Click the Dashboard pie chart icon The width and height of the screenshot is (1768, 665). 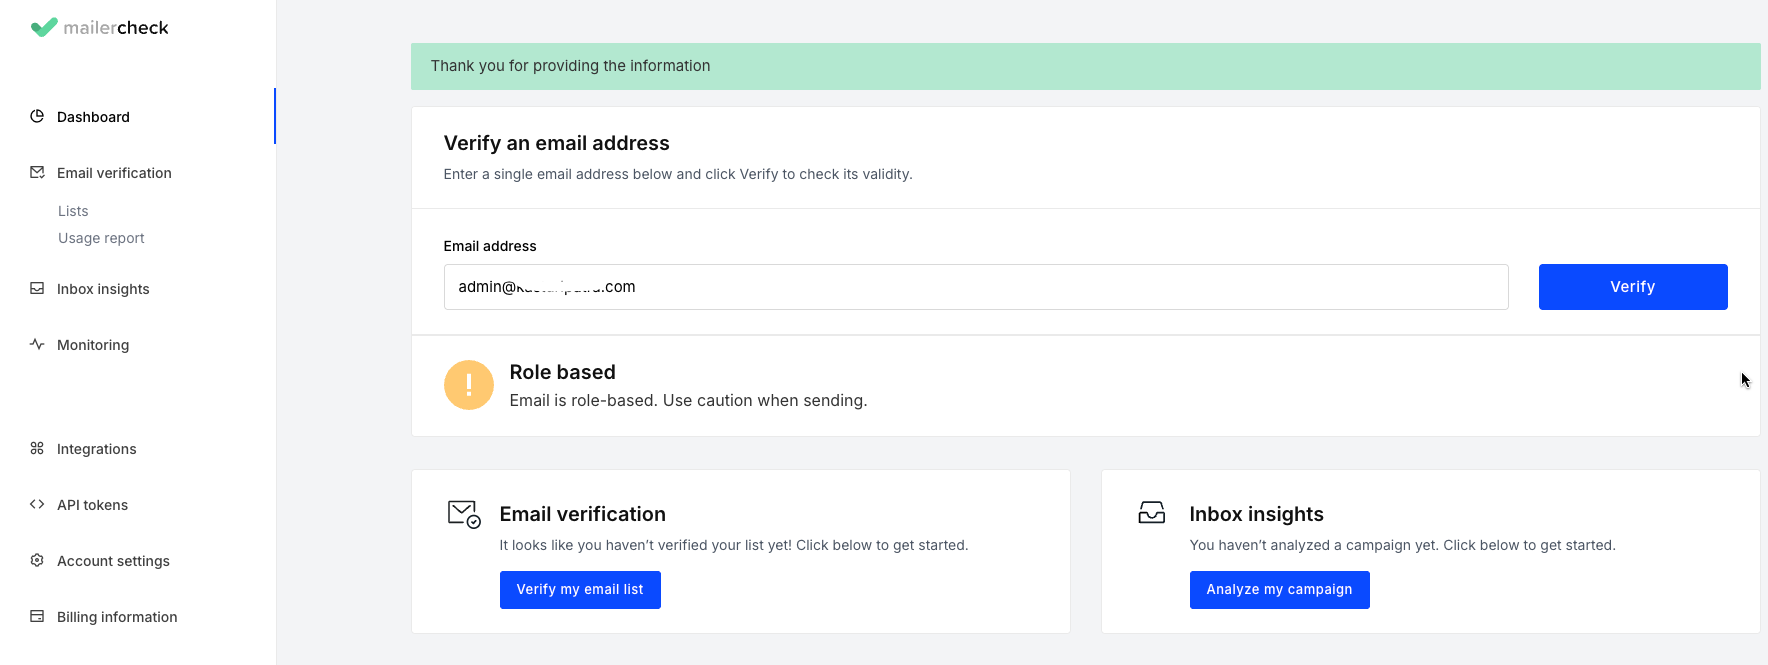pos(37,116)
